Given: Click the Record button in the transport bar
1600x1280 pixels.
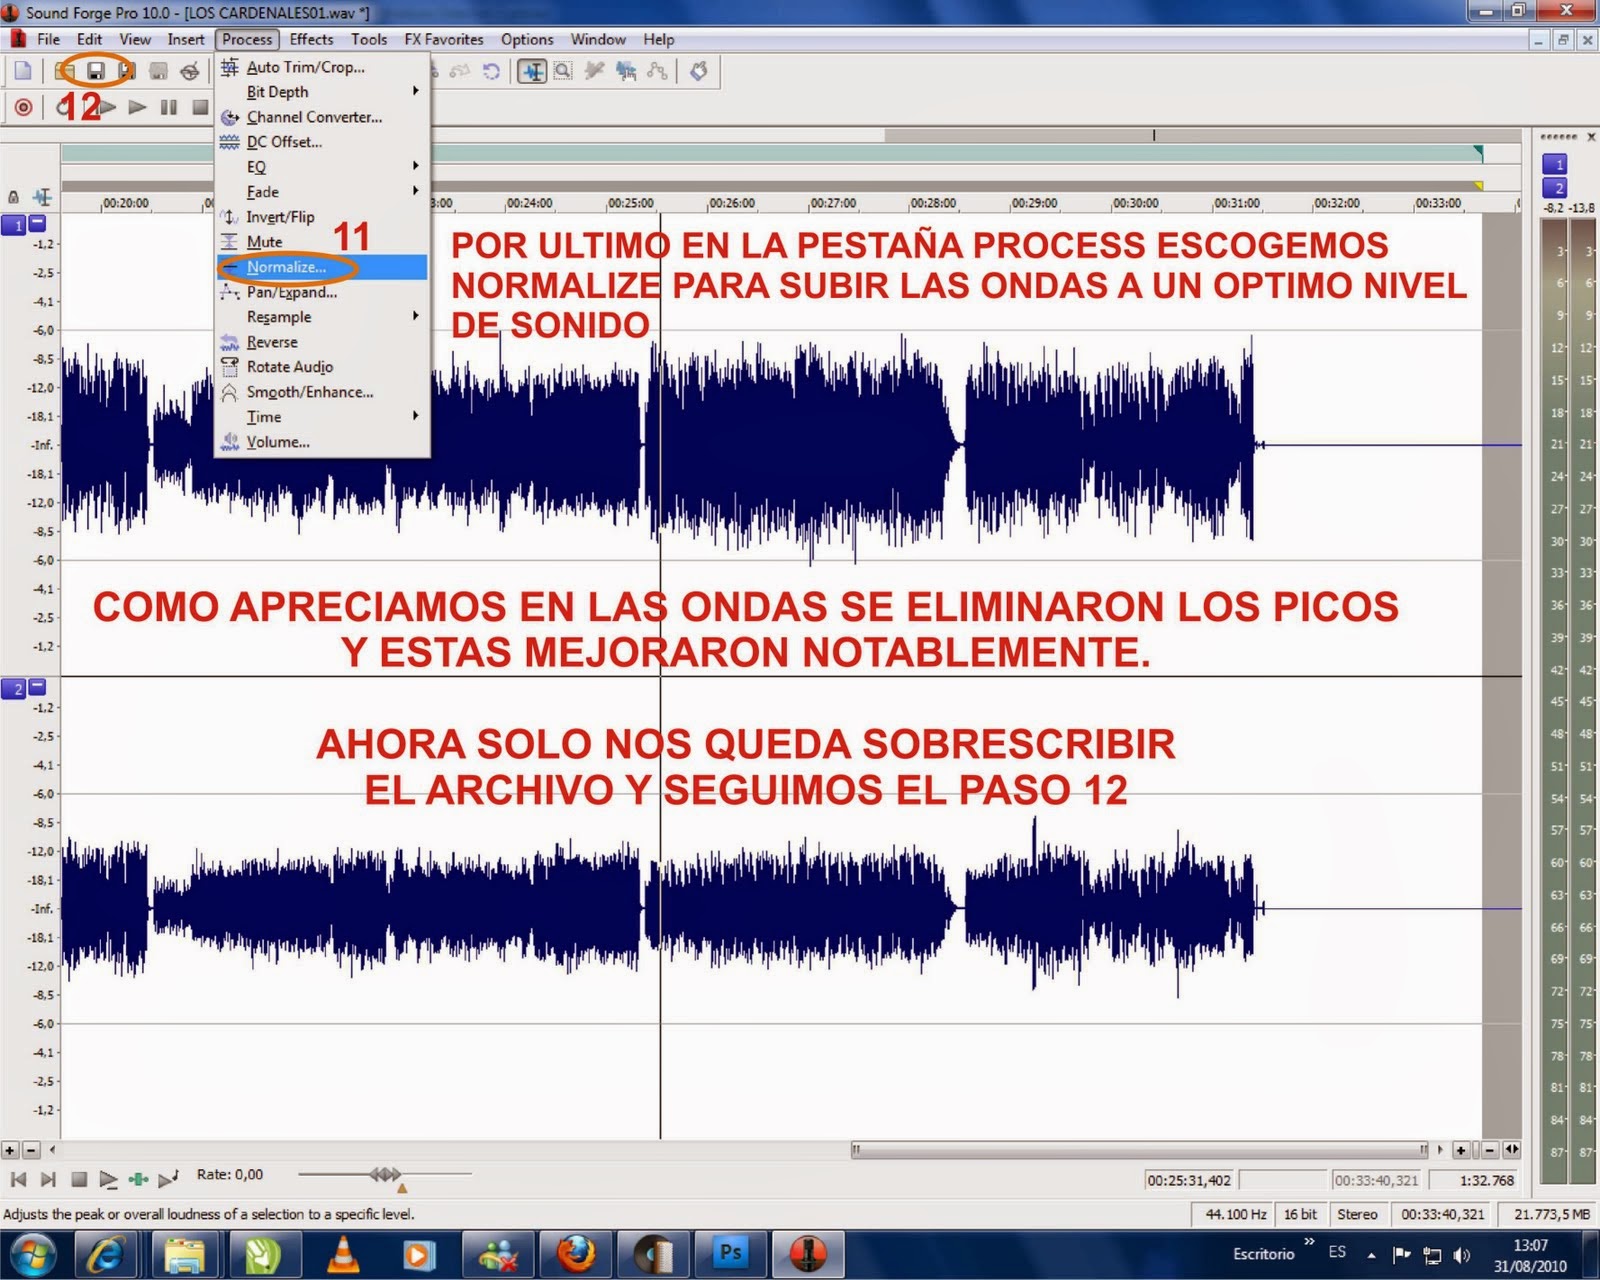Looking at the screenshot, I should 24,107.
